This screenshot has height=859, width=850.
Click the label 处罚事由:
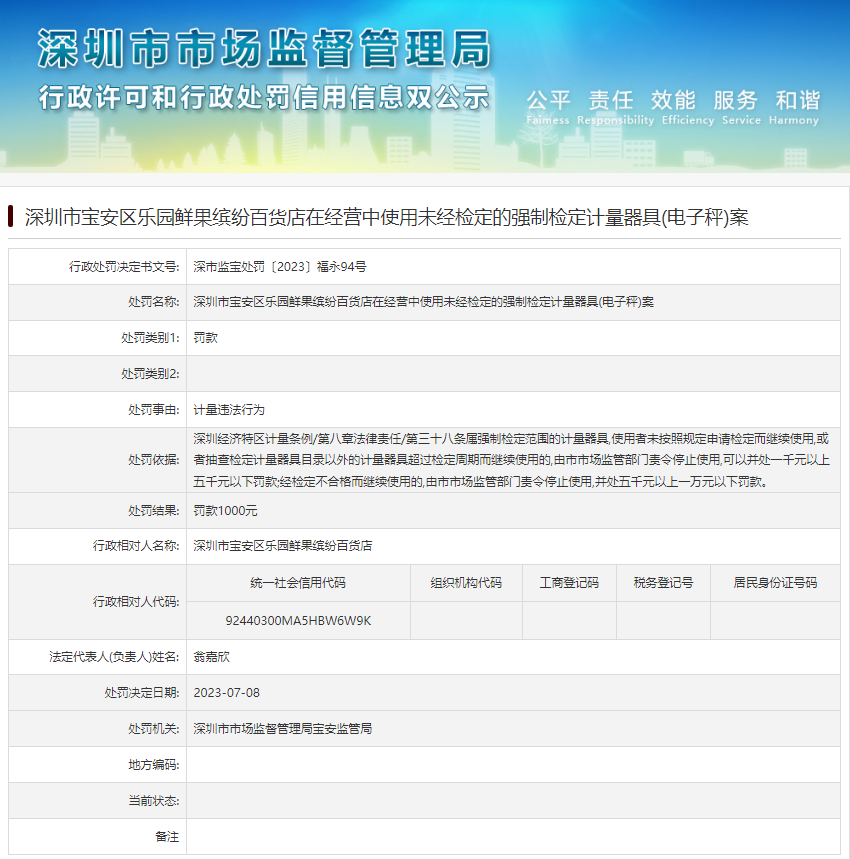pos(154,410)
